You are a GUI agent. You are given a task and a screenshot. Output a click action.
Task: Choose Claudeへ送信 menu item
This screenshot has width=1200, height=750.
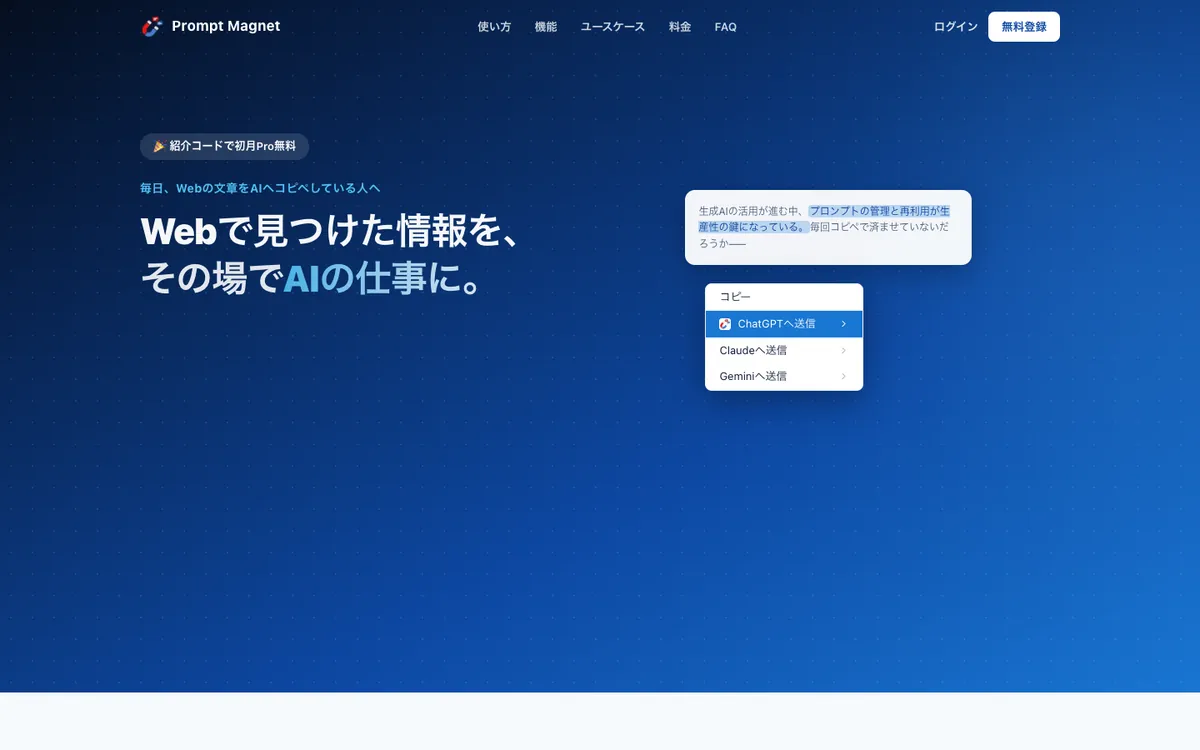784,350
